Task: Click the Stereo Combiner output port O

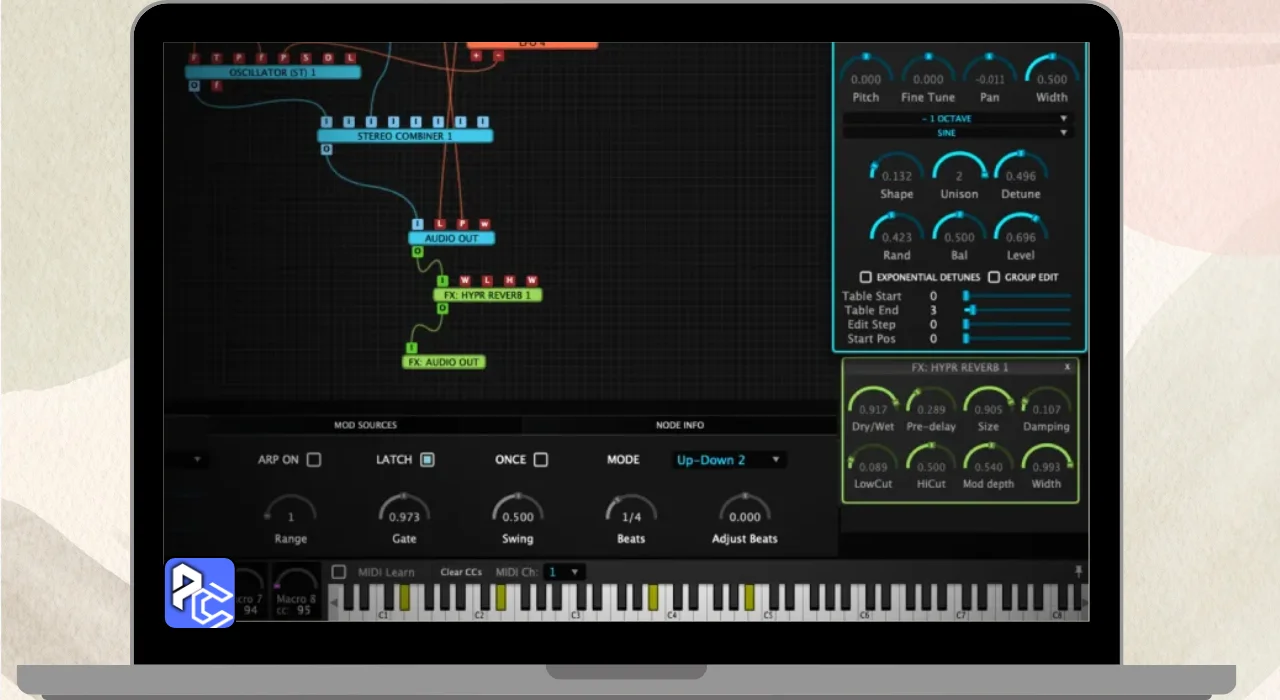Action: tap(326, 149)
